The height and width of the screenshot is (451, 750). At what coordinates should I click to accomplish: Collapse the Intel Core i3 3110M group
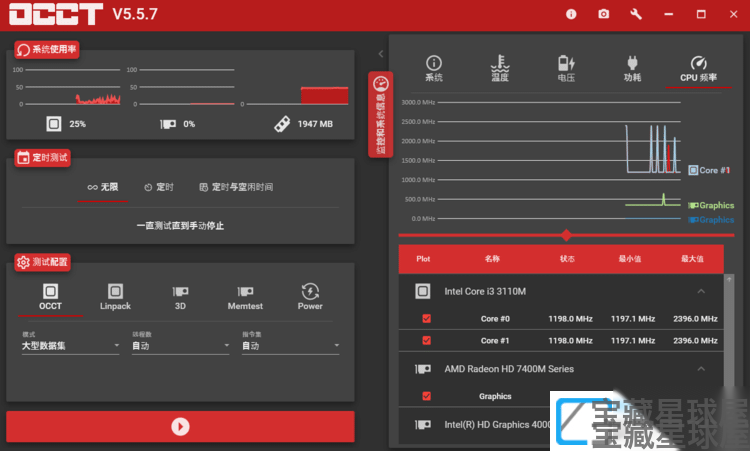pyautogui.click(x=701, y=291)
